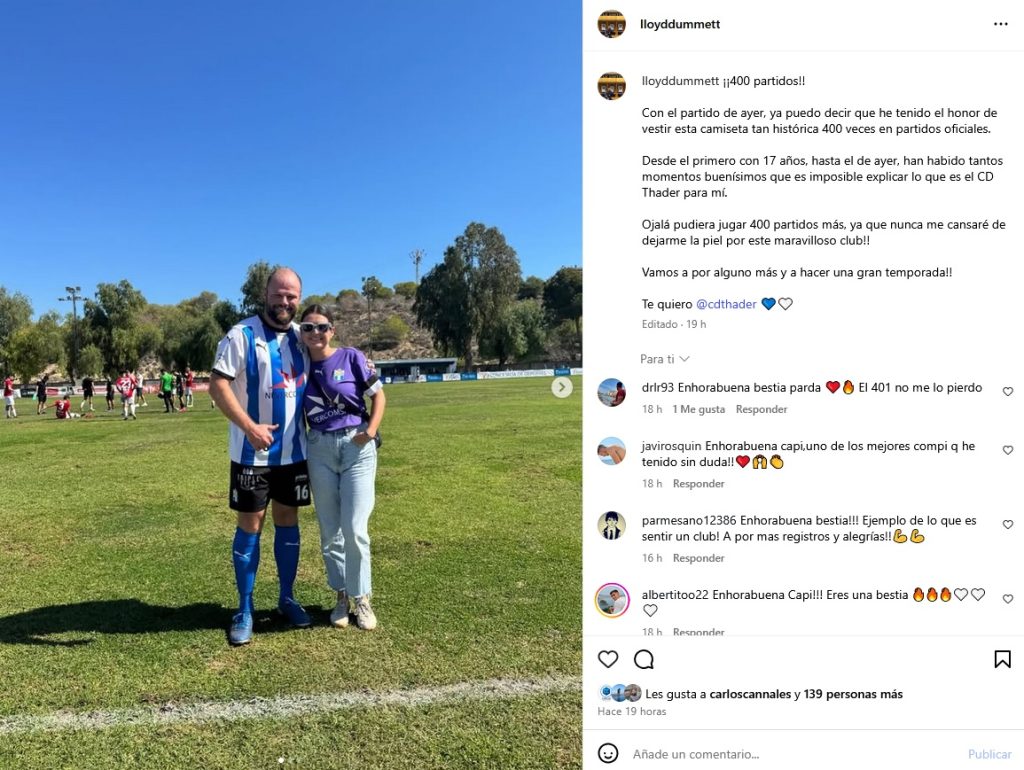Open albertitoo22's profile picture with story ring
Viewport: 1024px width, 770px height.
[612, 600]
